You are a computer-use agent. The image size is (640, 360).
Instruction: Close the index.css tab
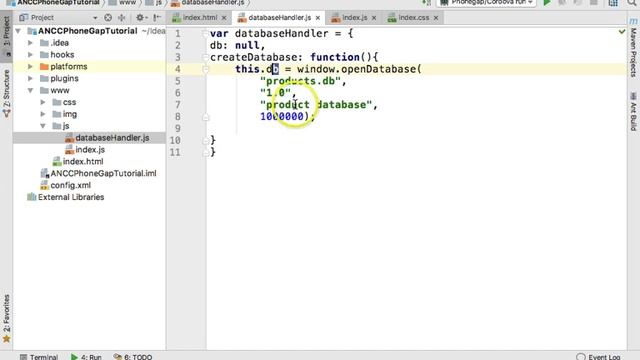coord(436,18)
